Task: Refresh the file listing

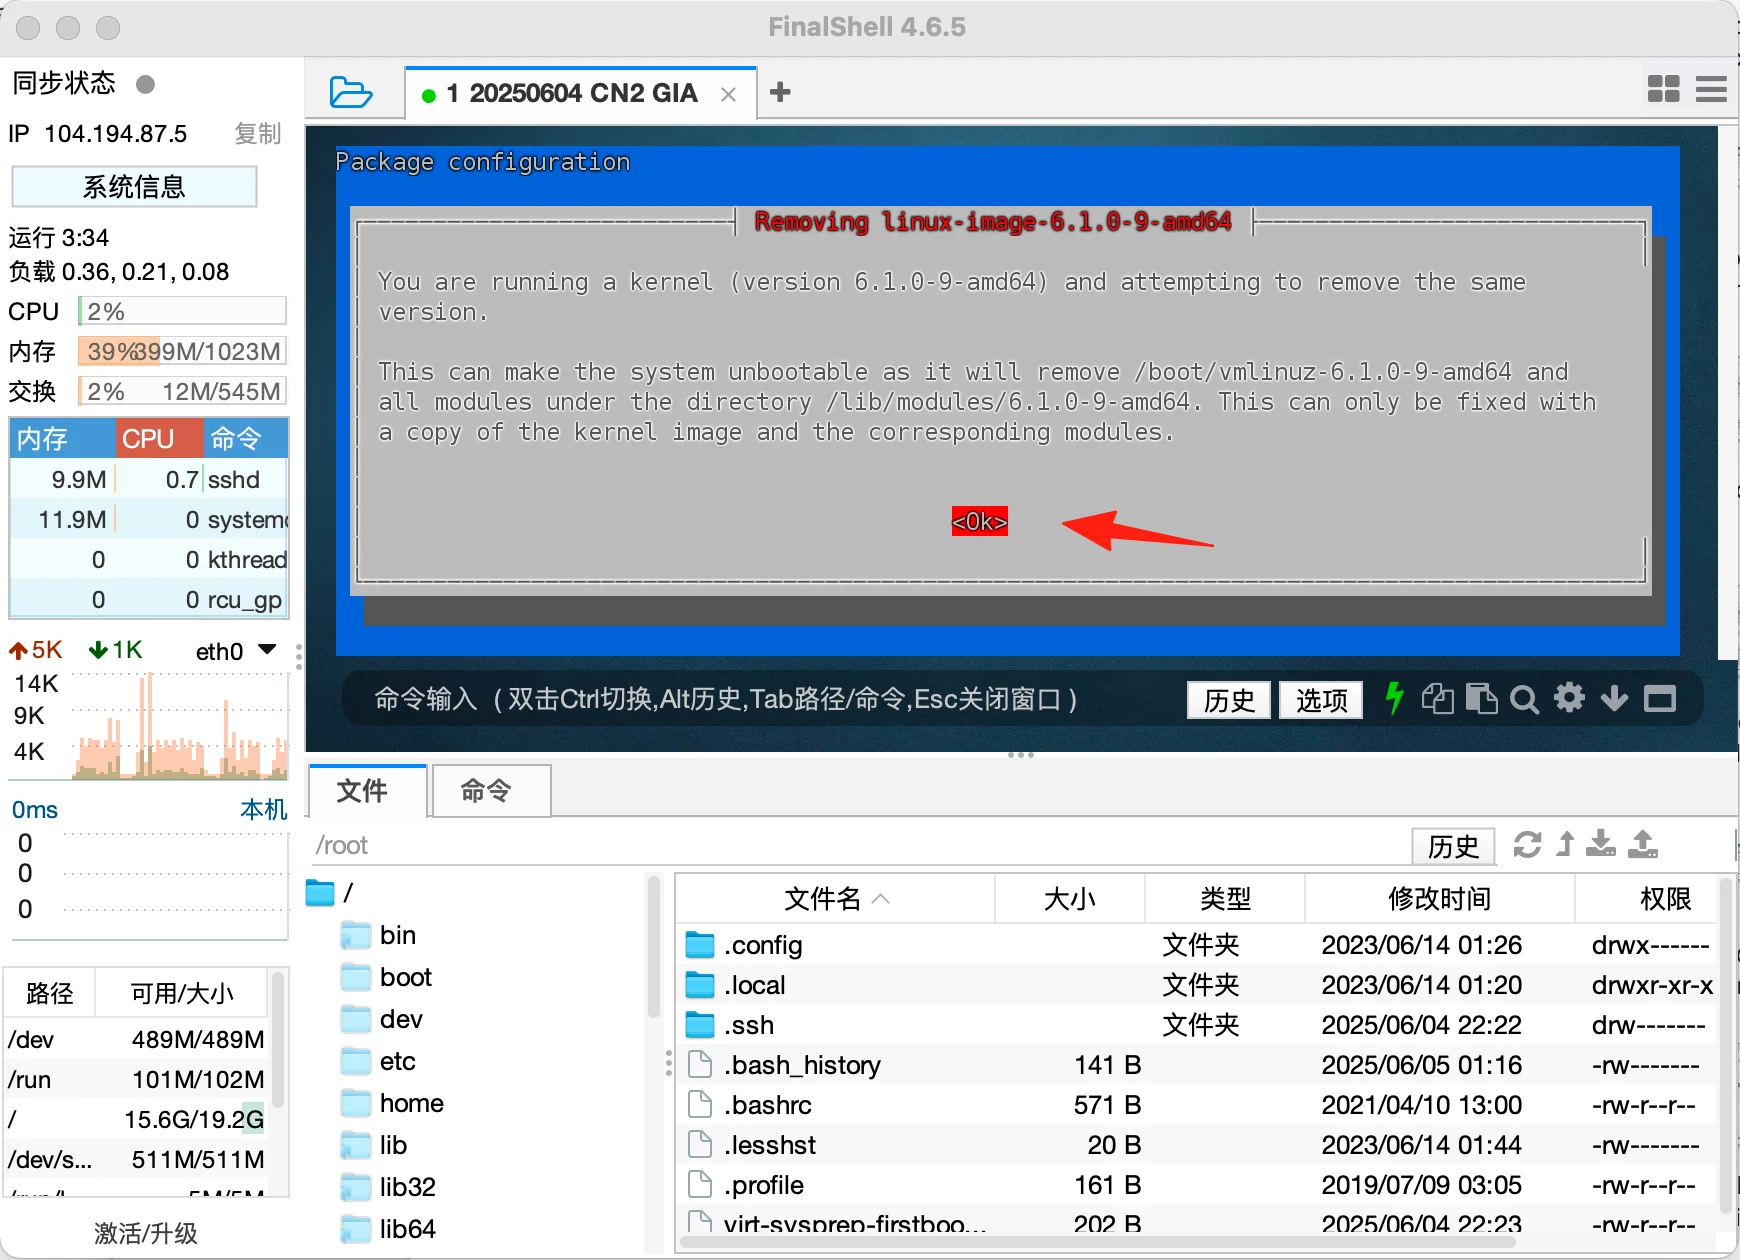Action: (1527, 845)
